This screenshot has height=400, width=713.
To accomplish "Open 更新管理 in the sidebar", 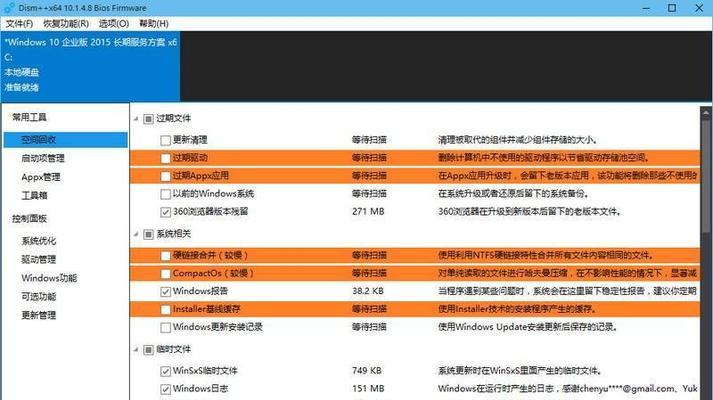I will pos(39,315).
